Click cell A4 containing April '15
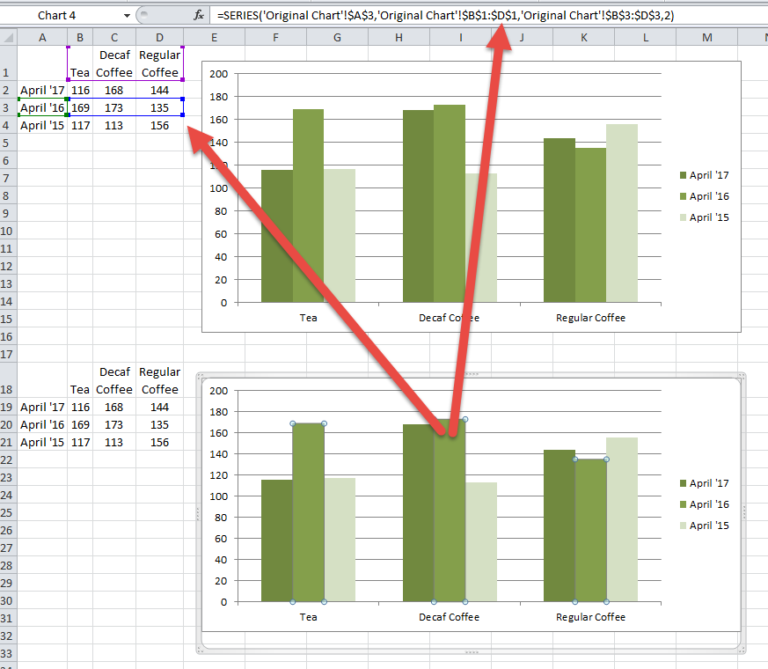 [43, 125]
